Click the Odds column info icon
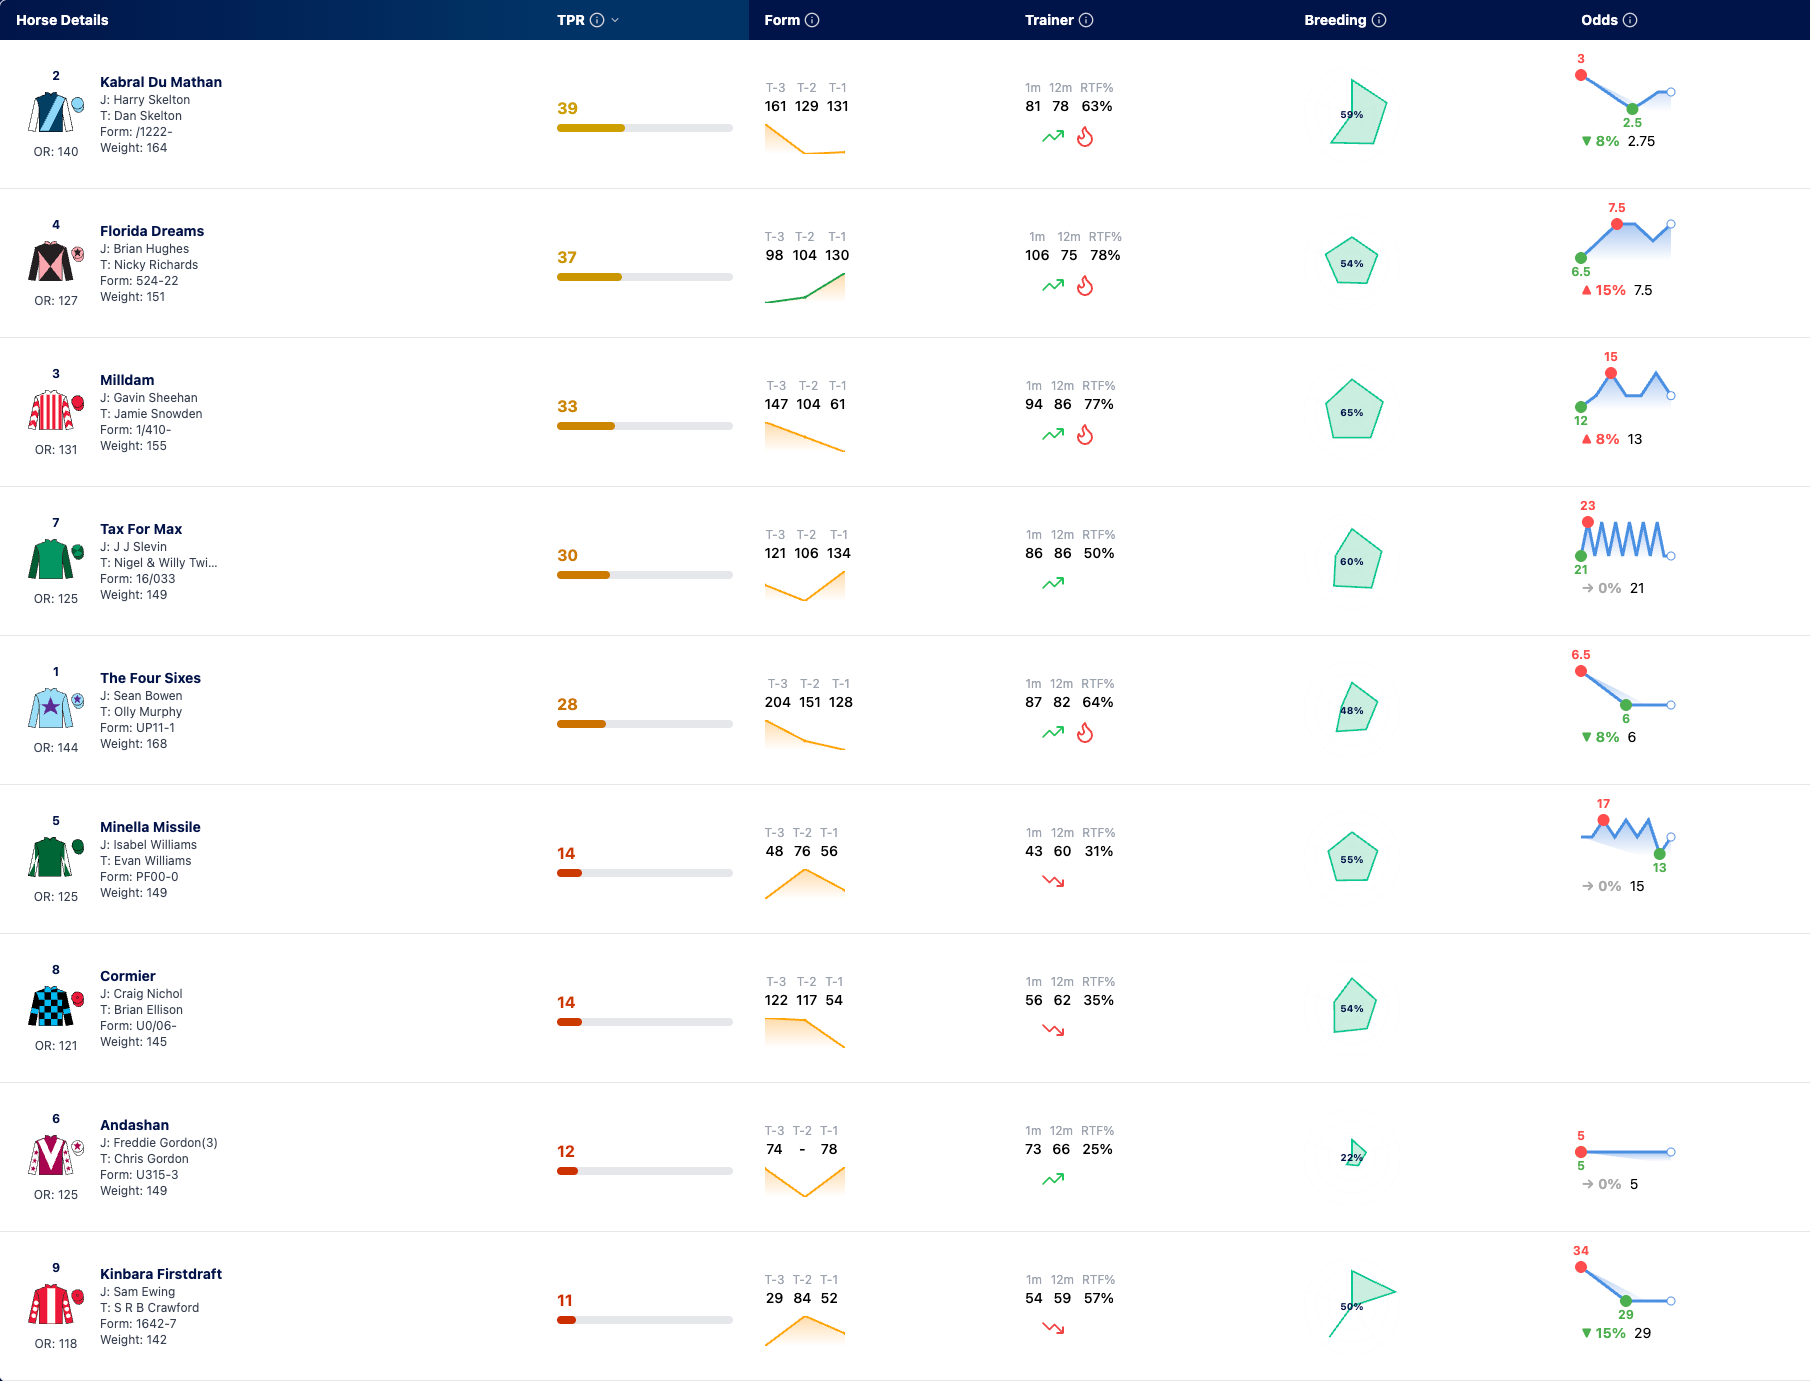The width and height of the screenshot is (1810, 1381). pyautogui.click(x=1630, y=20)
